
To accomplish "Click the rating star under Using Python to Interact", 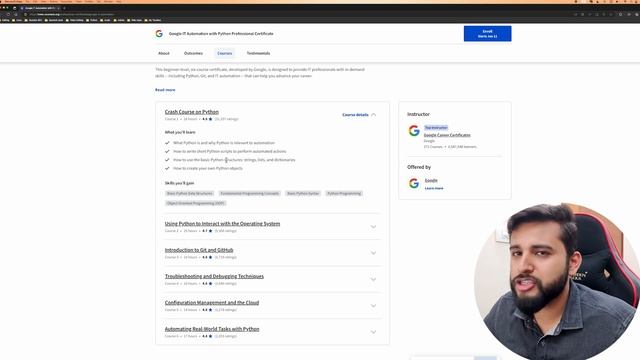I will pos(211,231).
